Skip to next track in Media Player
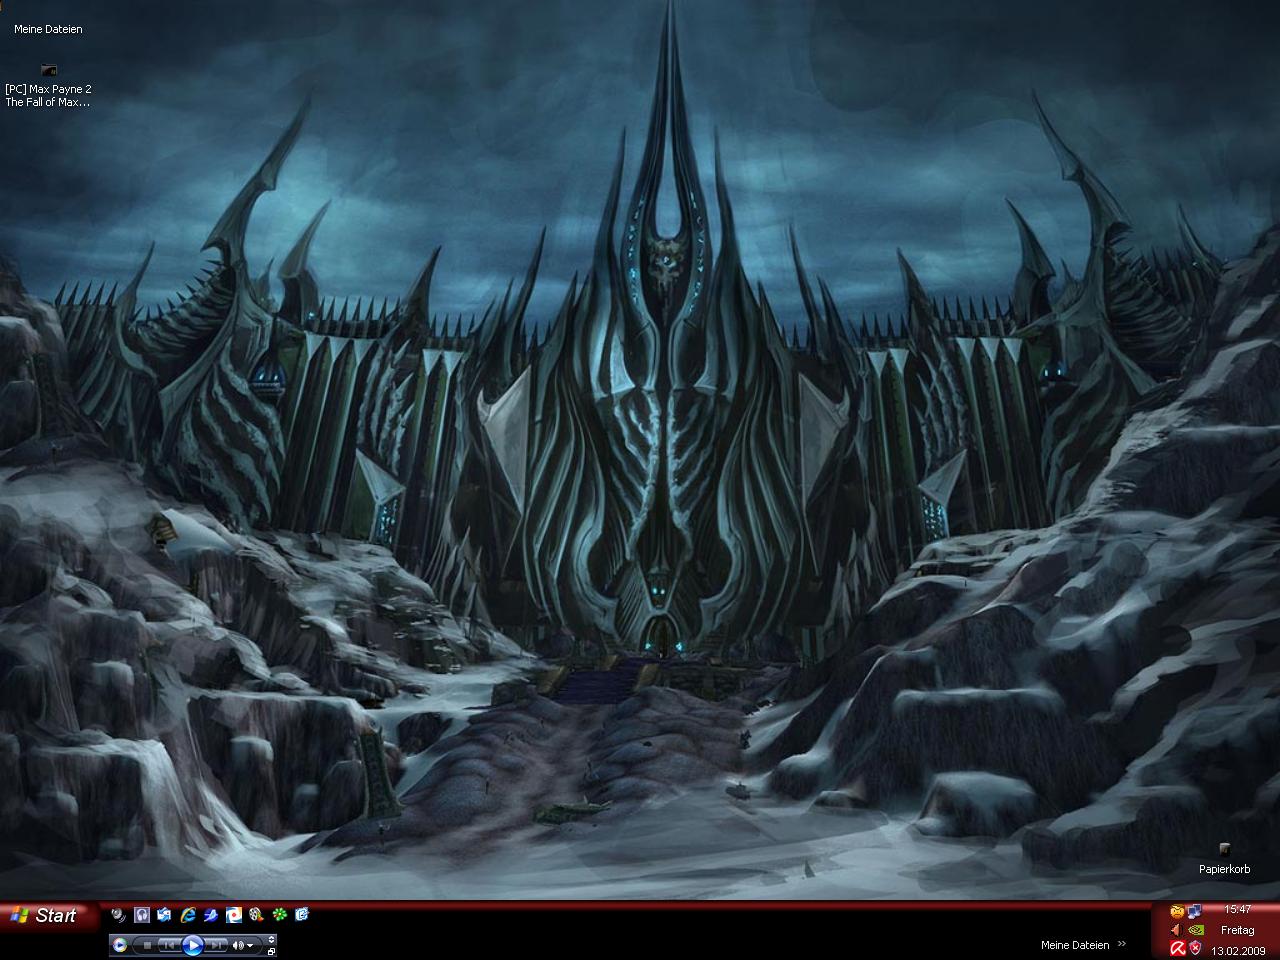The height and width of the screenshot is (960, 1280). click(217, 944)
